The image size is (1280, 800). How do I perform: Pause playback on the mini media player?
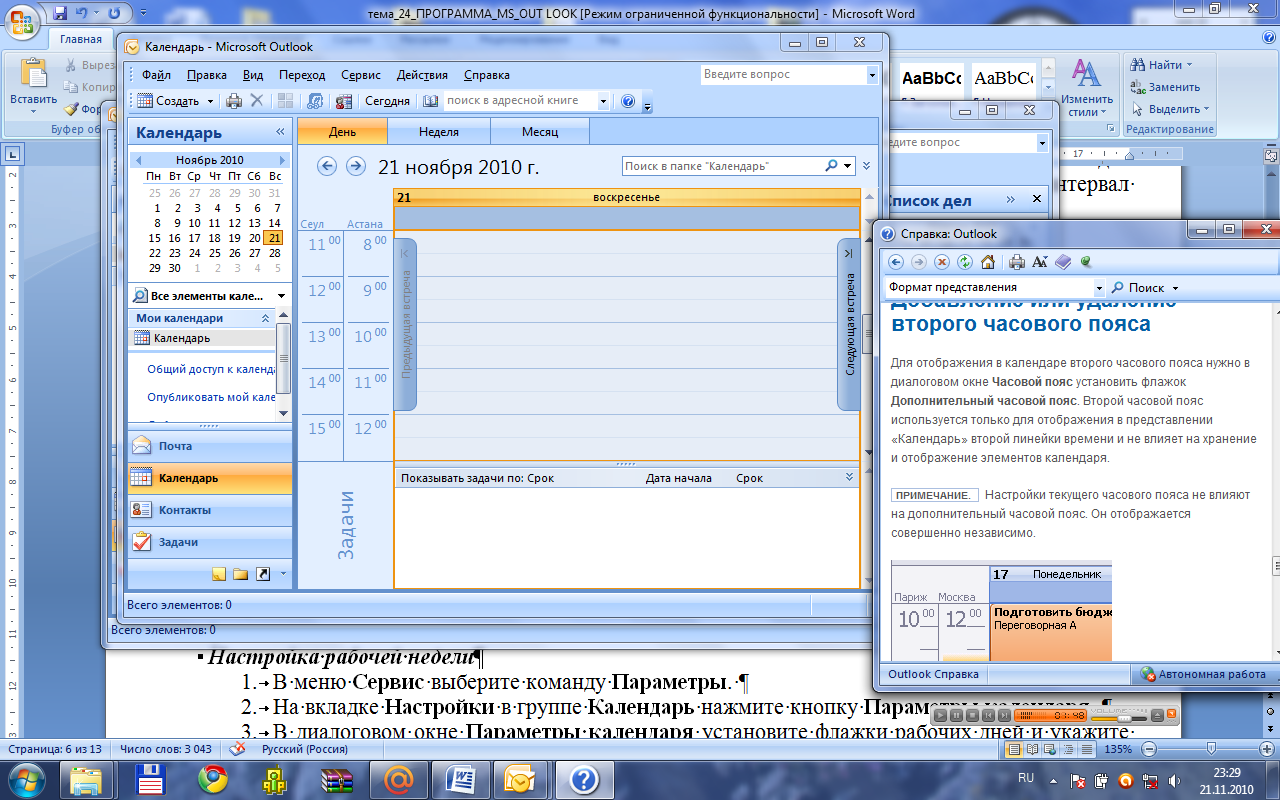[x=956, y=716]
